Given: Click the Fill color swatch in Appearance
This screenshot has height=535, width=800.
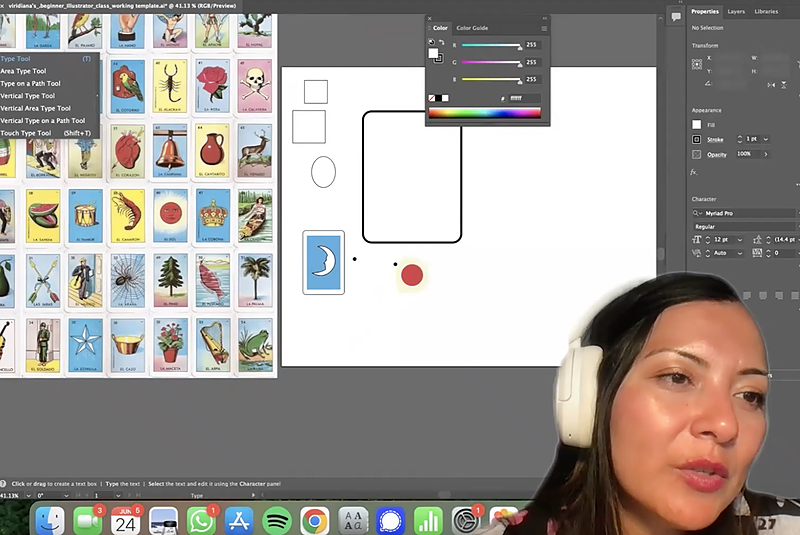Looking at the screenshot, I should point(696,124).
